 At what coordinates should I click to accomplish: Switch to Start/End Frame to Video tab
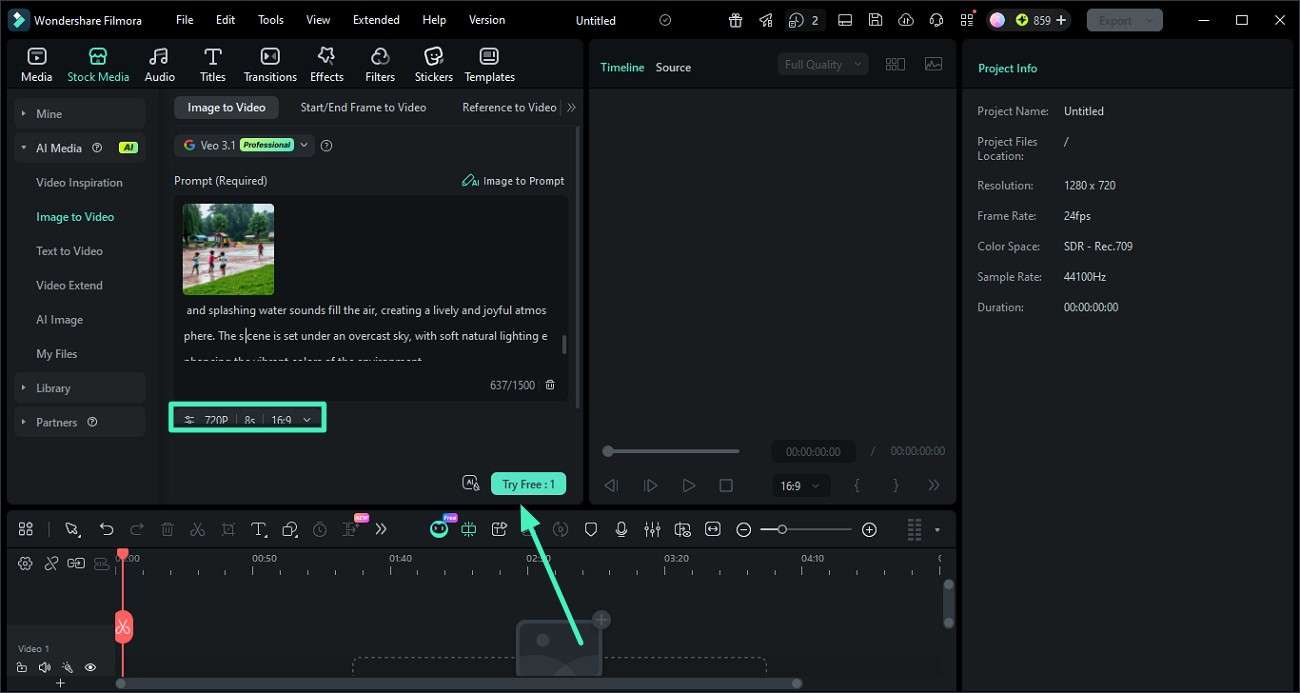(x=363, y=107)
